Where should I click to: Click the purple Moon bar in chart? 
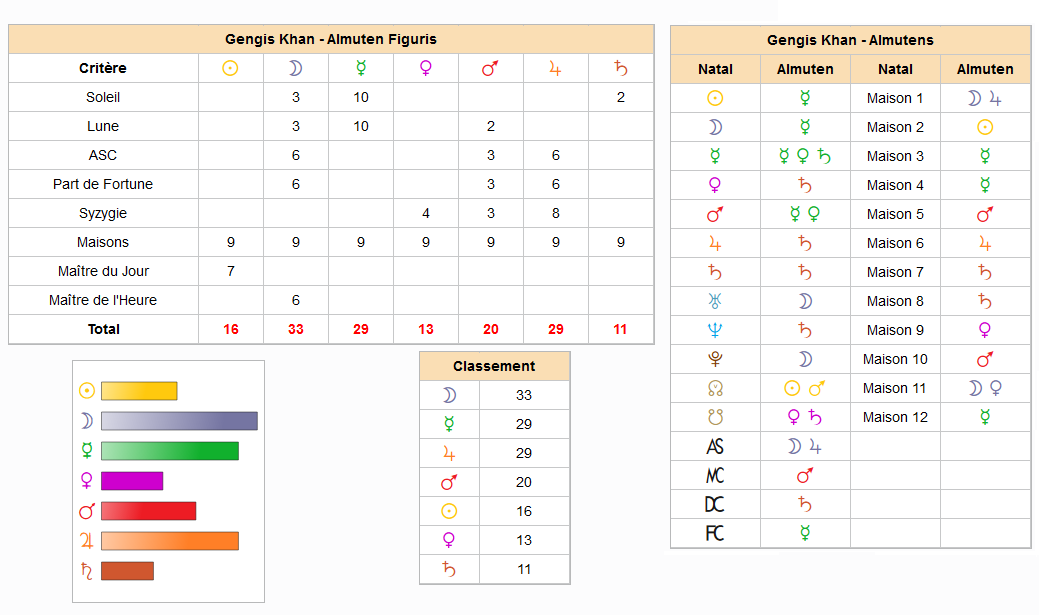coord(180,421)
